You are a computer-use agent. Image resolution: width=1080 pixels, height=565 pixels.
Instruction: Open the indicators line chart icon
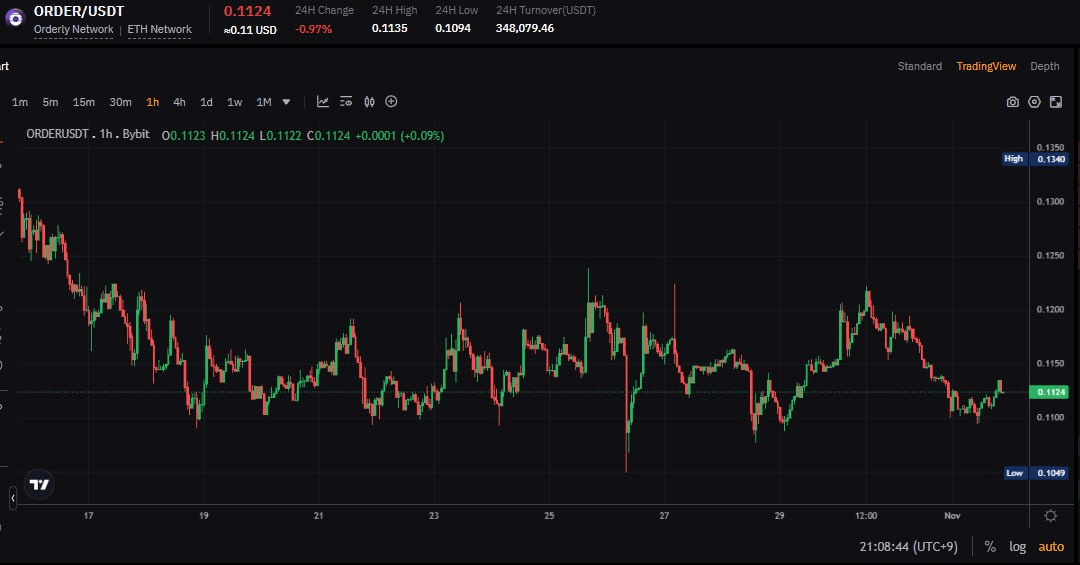[322, 102]
